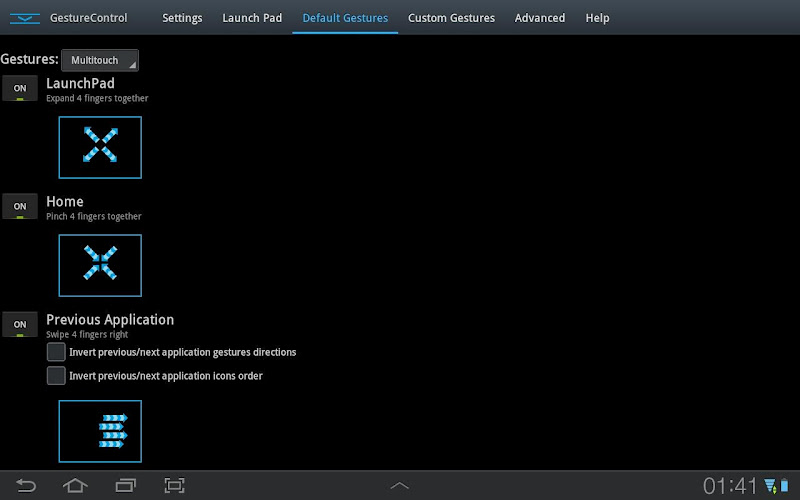
Task: Tap the Home pinch-arrows gesture image
Action: tap(100, 265)
